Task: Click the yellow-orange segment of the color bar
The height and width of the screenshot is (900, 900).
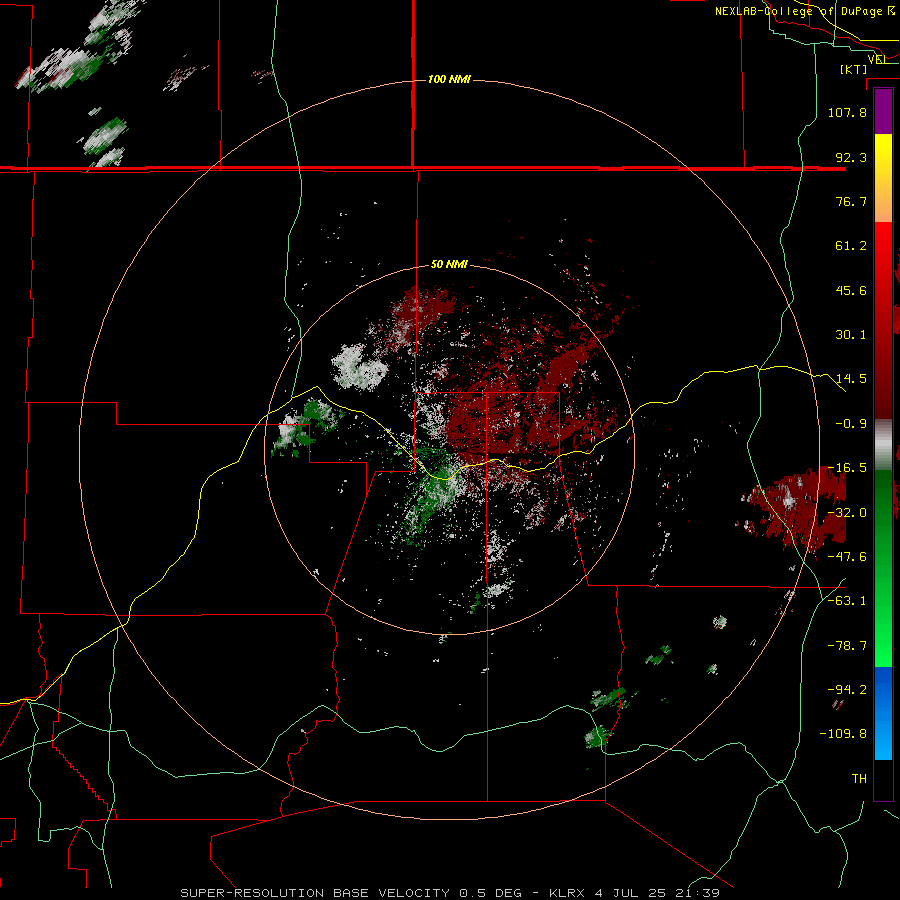Action: (883, 178)
